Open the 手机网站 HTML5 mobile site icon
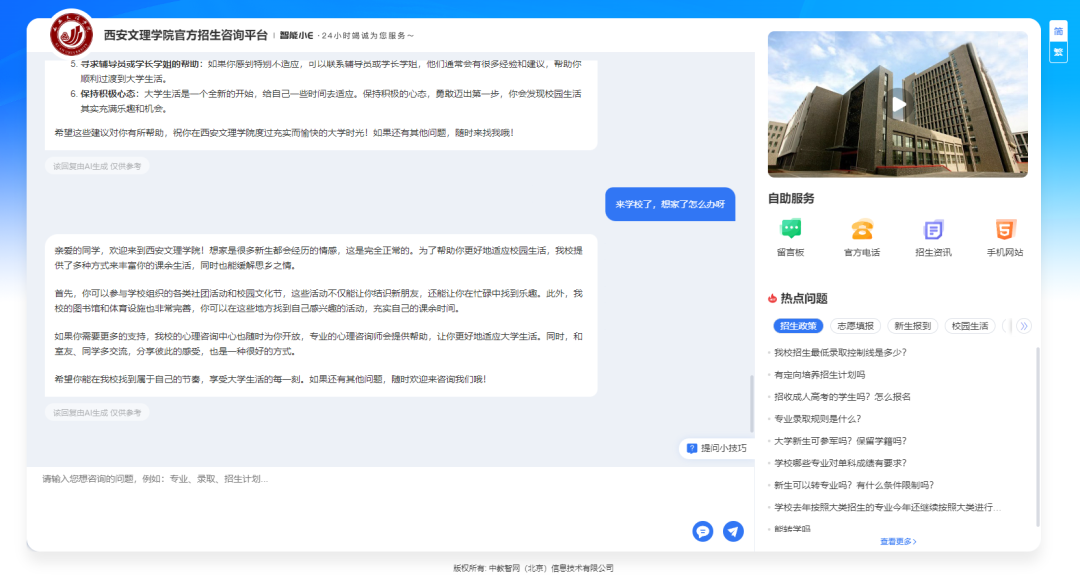The height and width of the screenshot is (586, 1080). click(1005, 230)
